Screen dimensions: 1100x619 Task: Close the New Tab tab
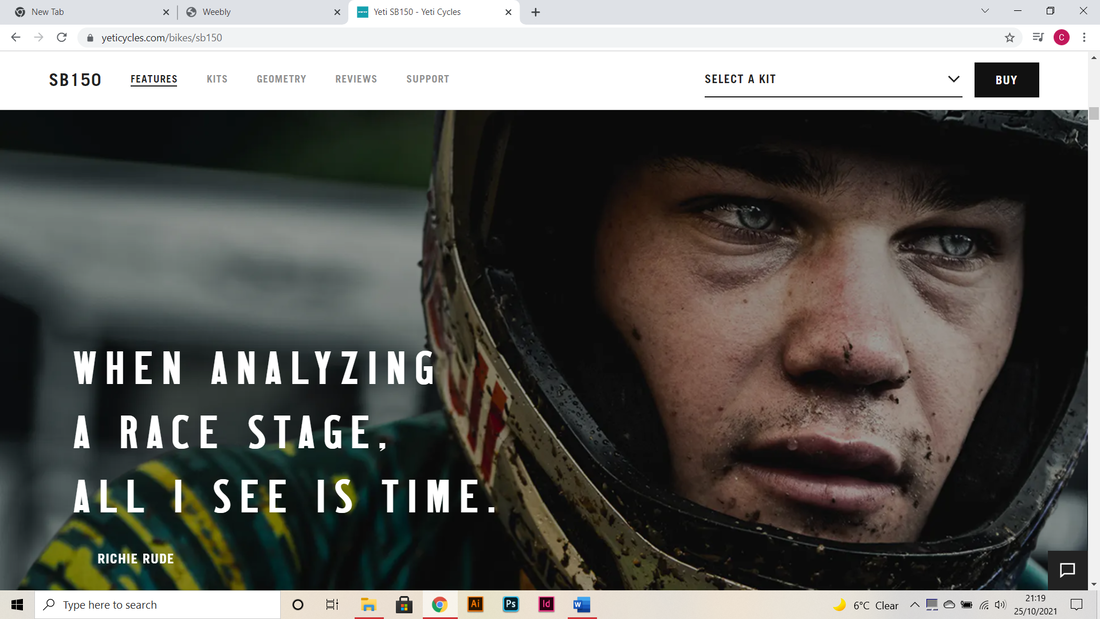click(166, 12)
